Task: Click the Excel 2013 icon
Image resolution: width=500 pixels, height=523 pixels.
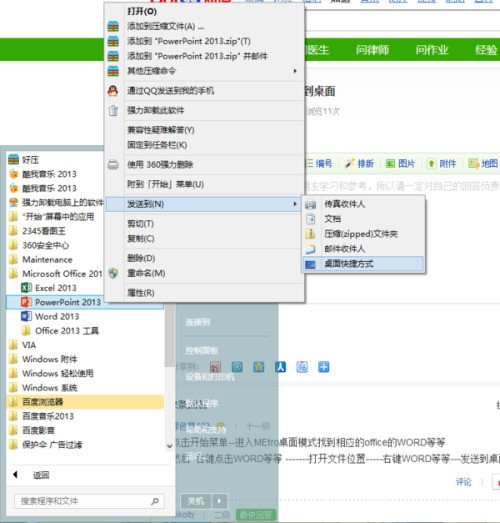Action: (26, 288)
